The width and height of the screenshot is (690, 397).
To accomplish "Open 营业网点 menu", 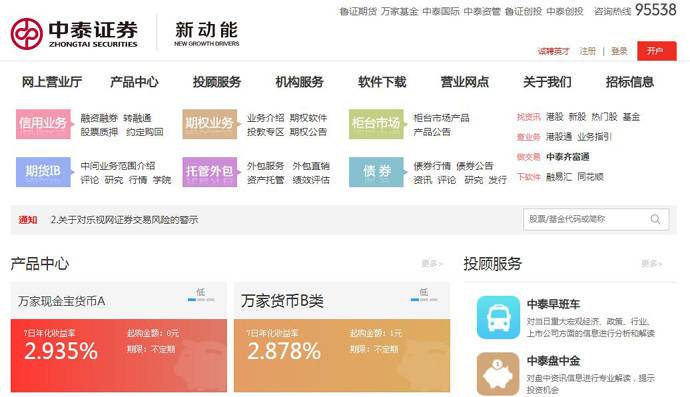I will (x=465, y=82).
